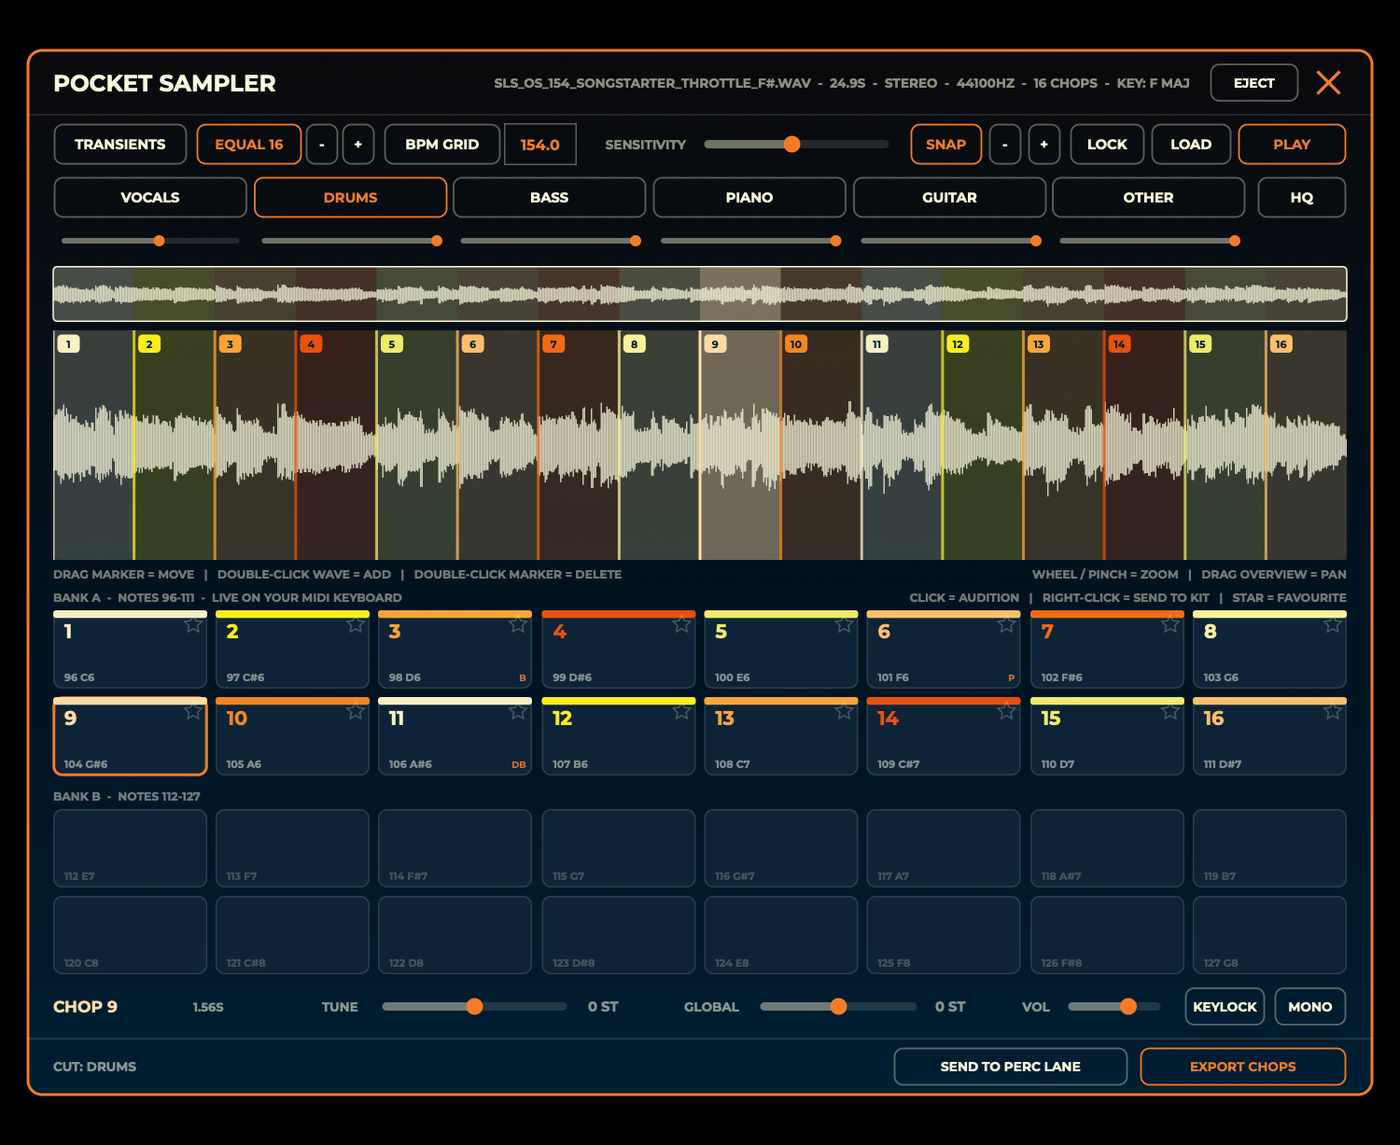Click the EJECT button
Viewport: 1400px width, 1145px height.
1254,83
